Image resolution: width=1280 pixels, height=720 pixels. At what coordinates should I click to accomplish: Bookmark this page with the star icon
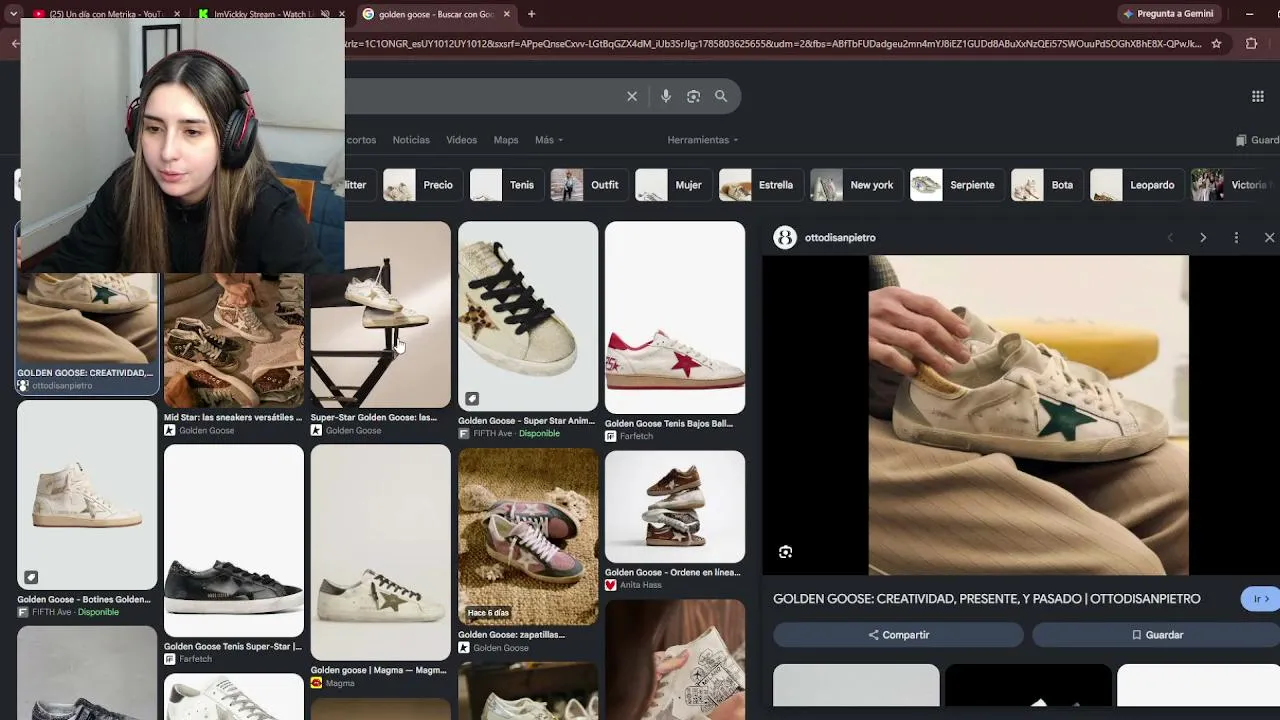point(1216,44)
